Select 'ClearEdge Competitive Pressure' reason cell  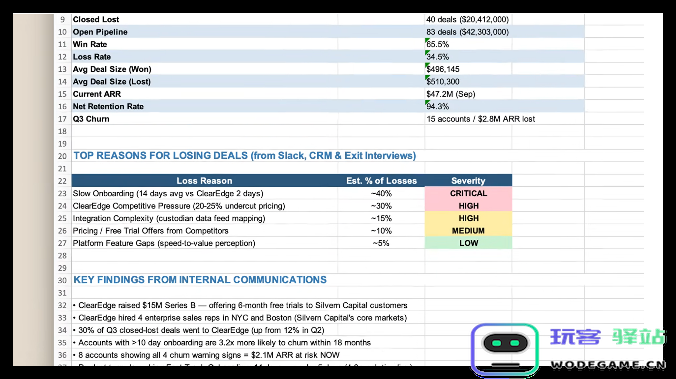point(204,206)
